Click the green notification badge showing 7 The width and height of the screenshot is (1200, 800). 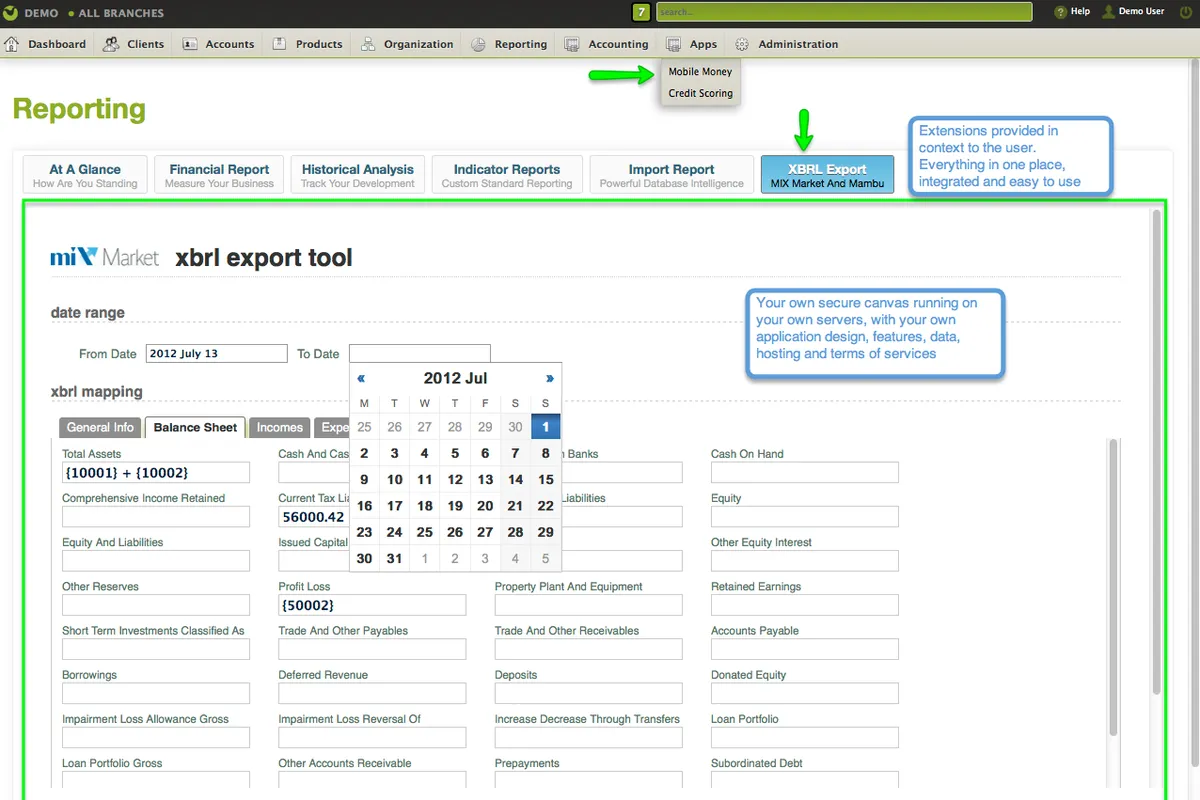(x=641, y=12)
